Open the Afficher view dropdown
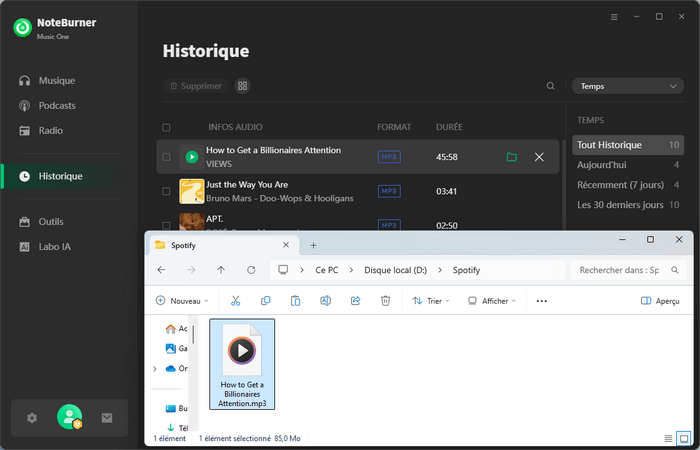 point(492,300)
